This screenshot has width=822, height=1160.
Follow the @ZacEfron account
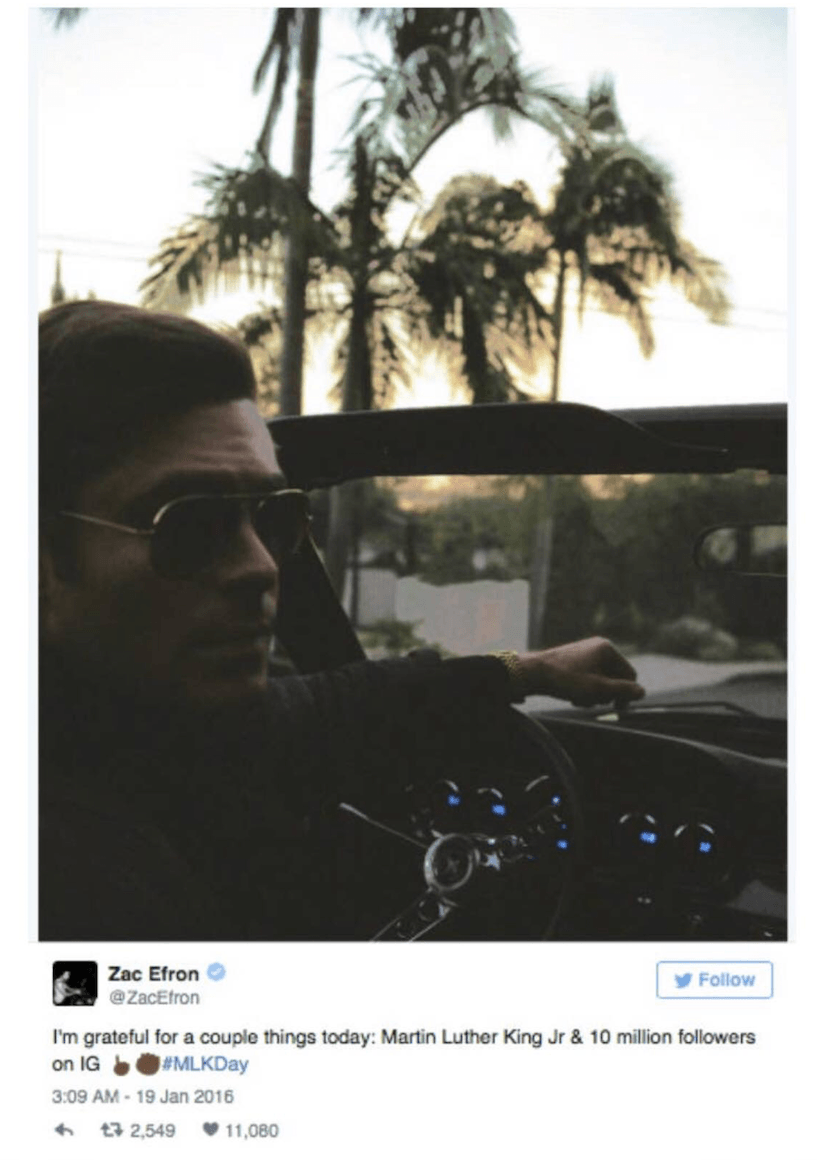point(714,979)
